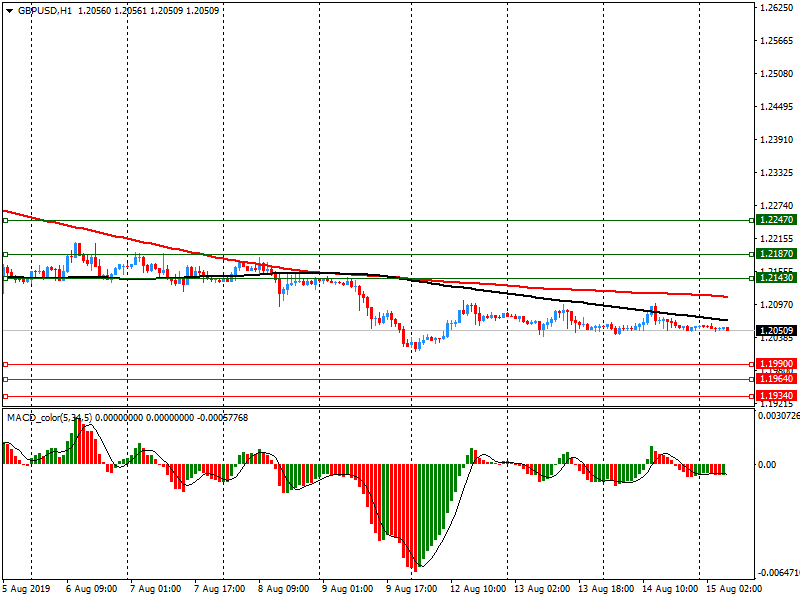The image size is (800, 600).
Task: Click the 15 Aug 02:00 time axis label
Action: [733, 589]
